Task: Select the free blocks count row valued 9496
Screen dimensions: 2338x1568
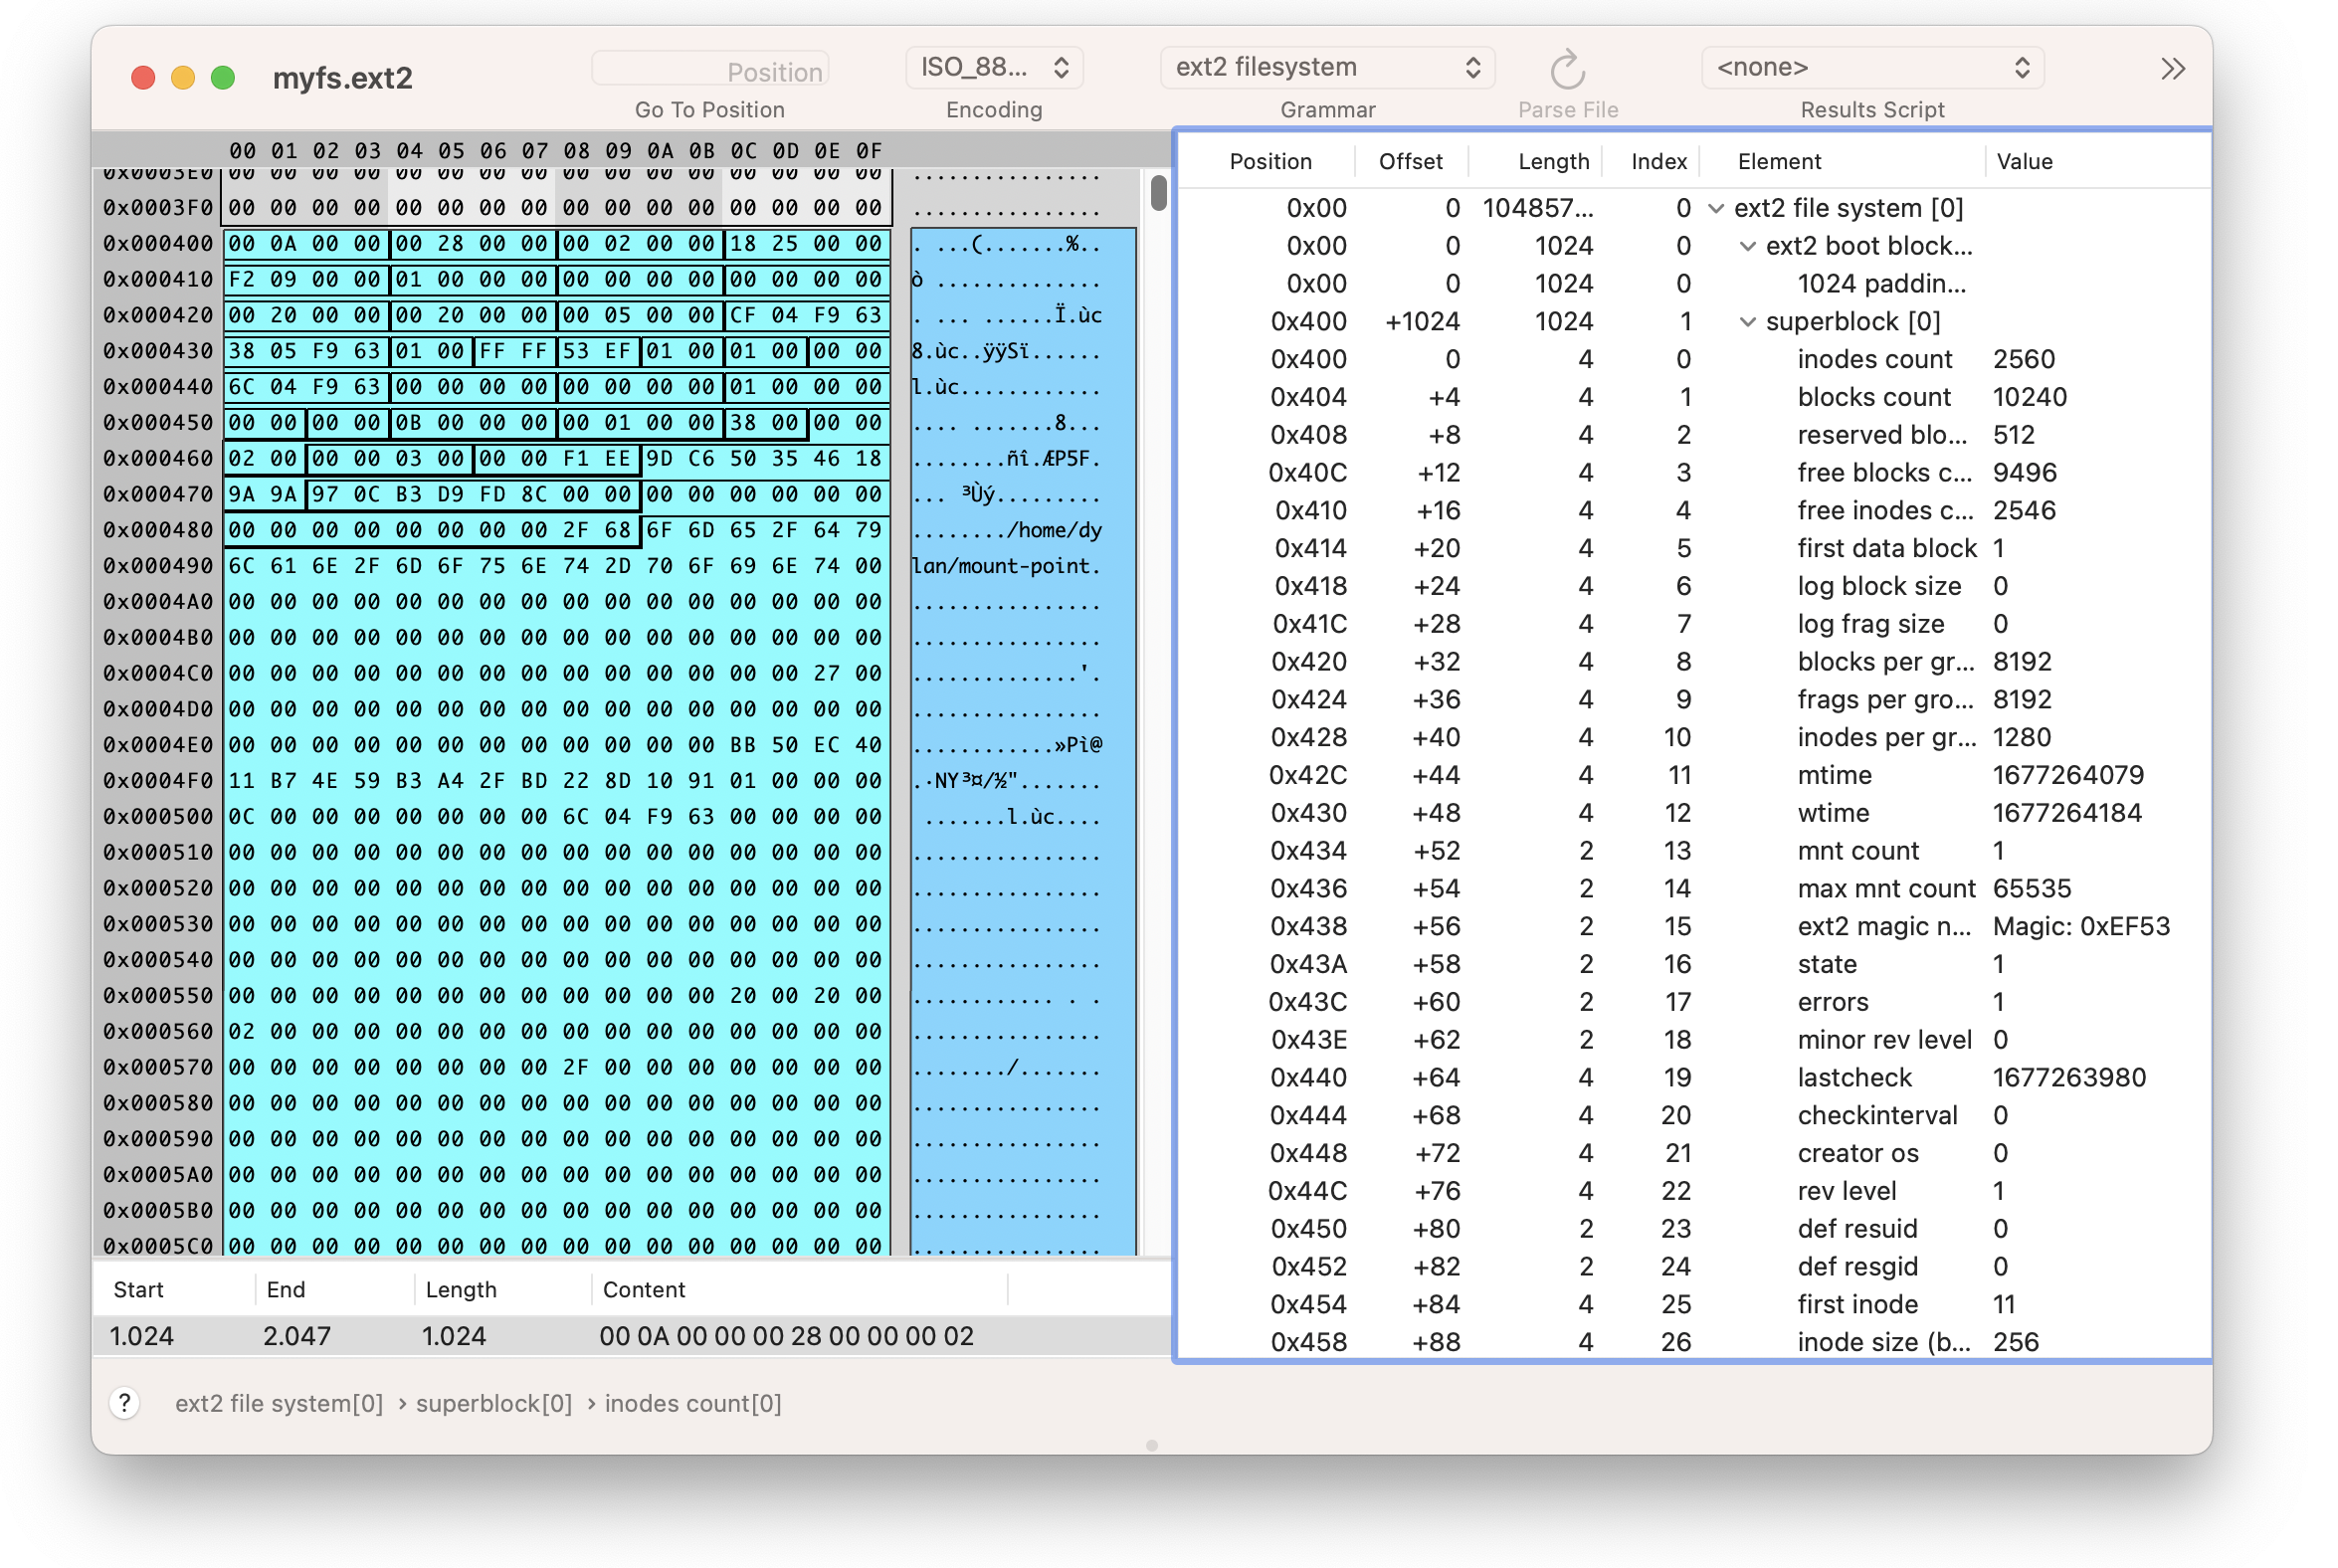Action: (1694, 473)
